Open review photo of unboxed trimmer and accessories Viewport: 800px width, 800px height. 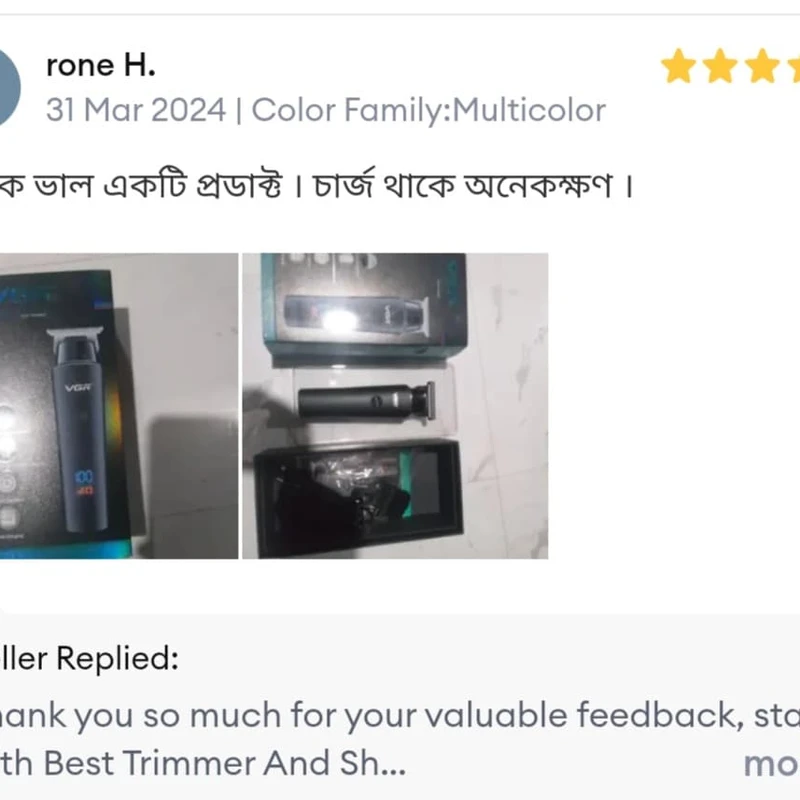(x=395, y=406)
